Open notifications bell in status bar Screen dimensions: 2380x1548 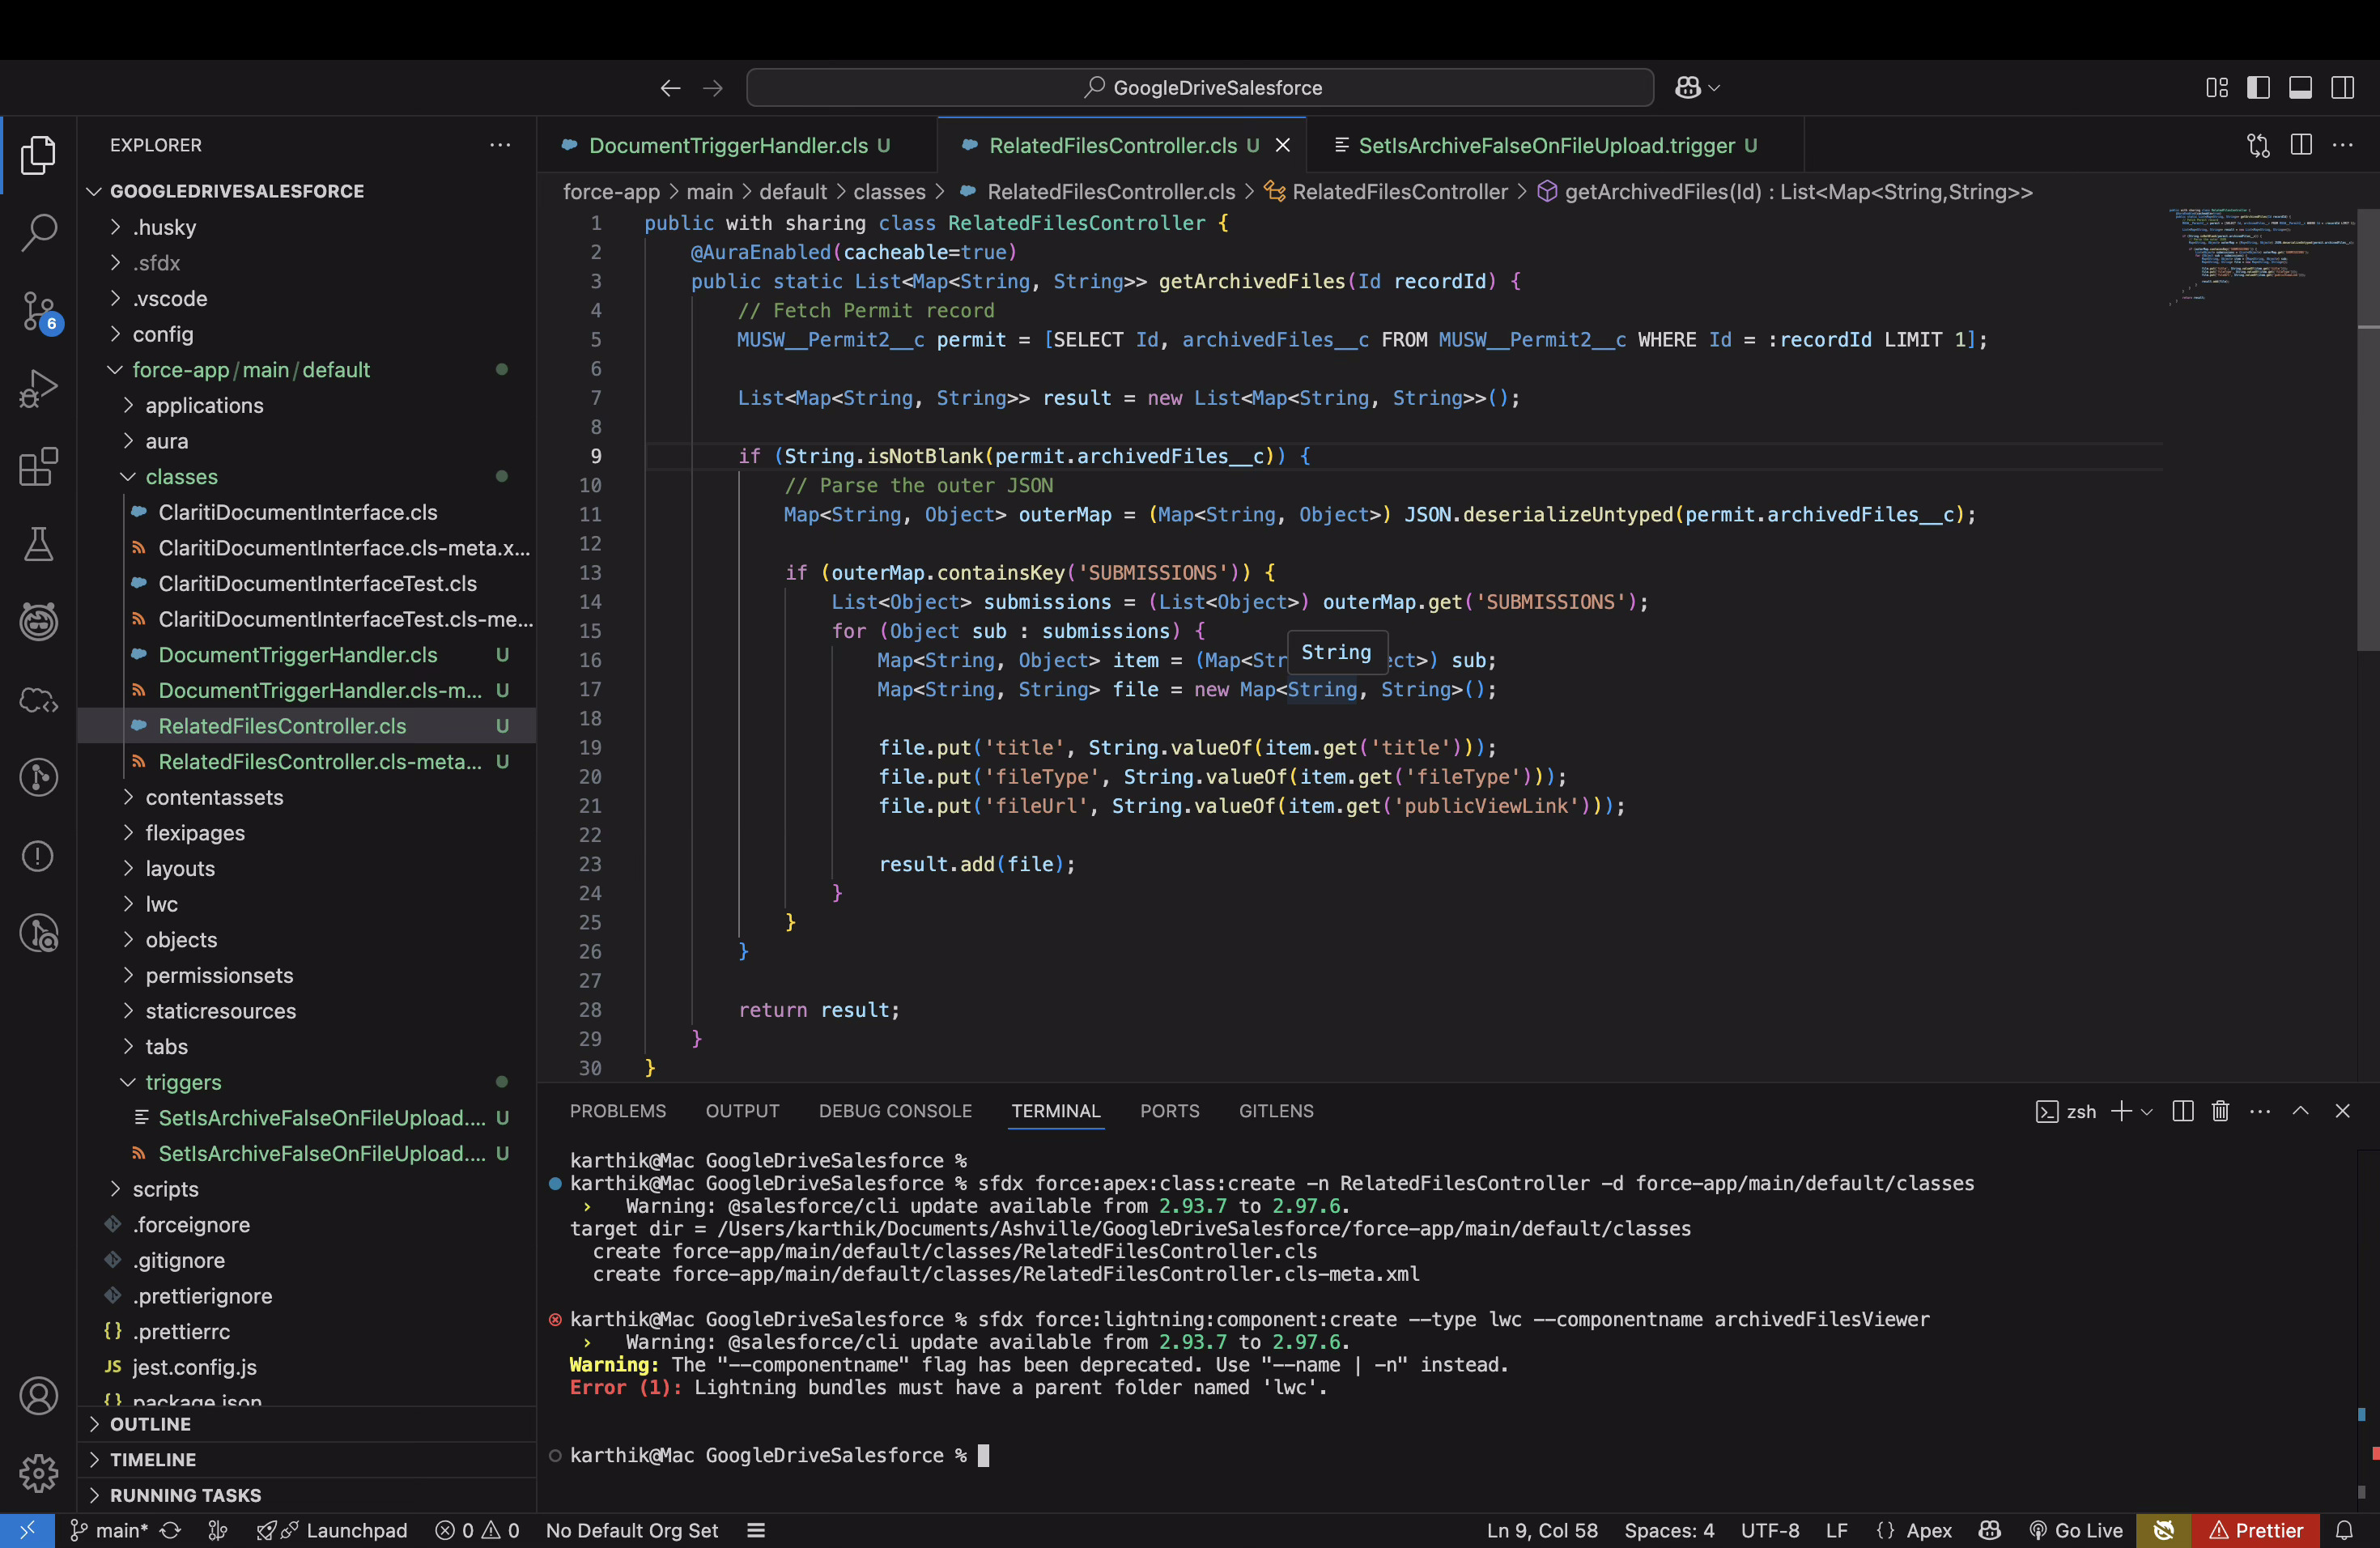pos(2343,1530)
